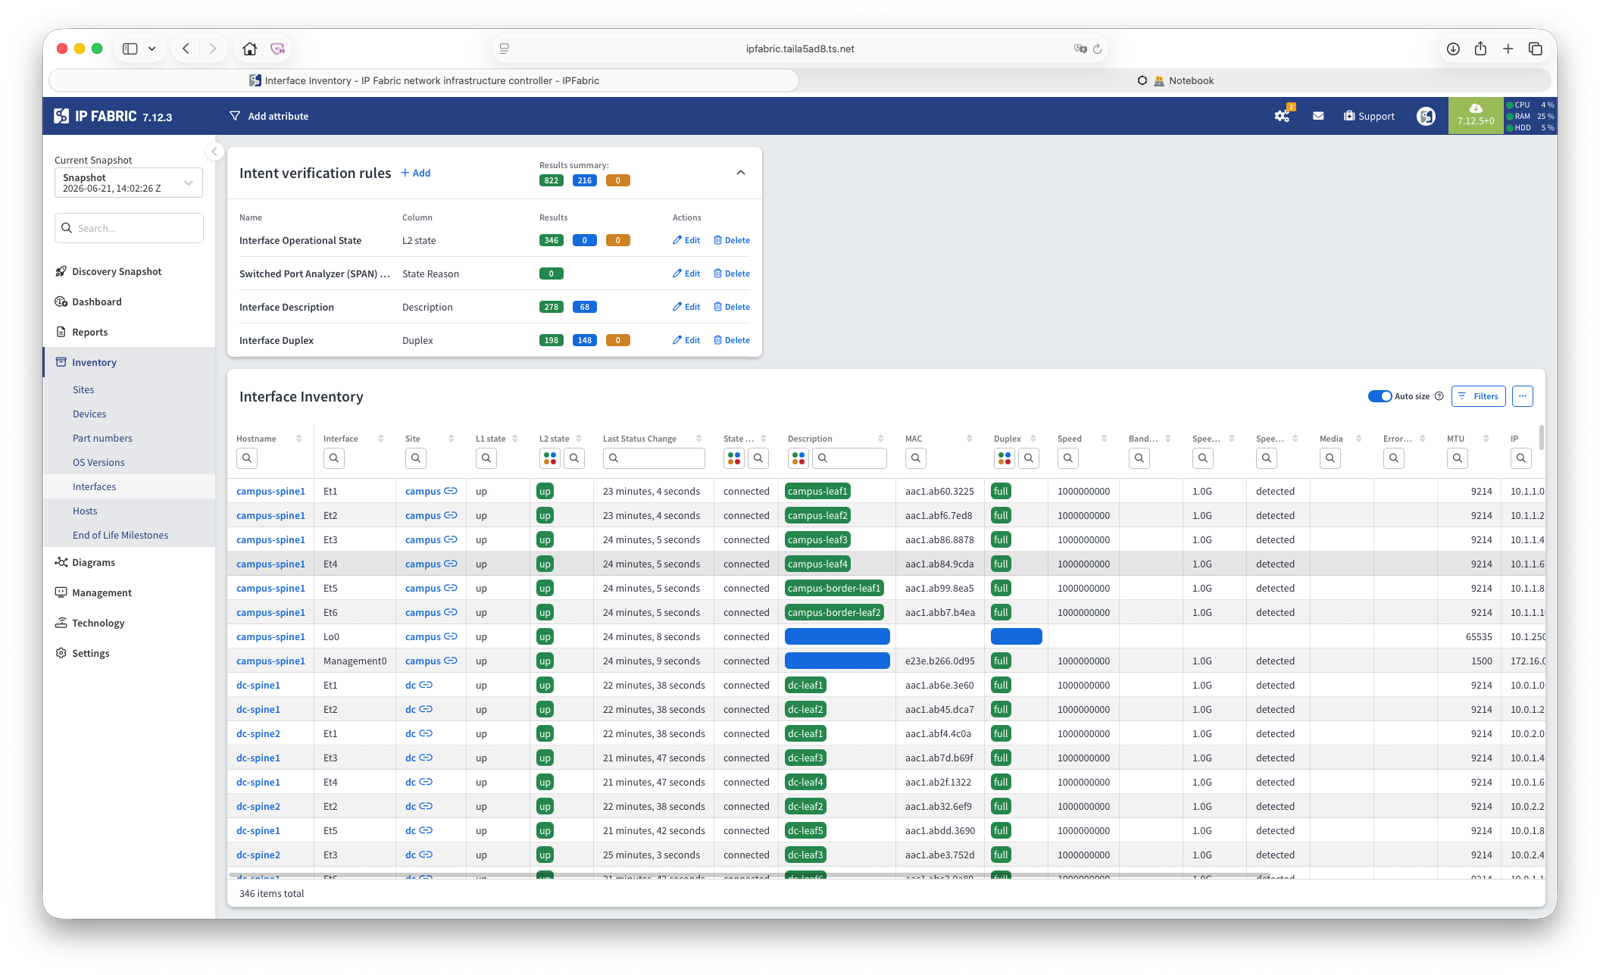1600x975 pixels.
Task: Click the Media column search icon
Action: [1330, 458]
